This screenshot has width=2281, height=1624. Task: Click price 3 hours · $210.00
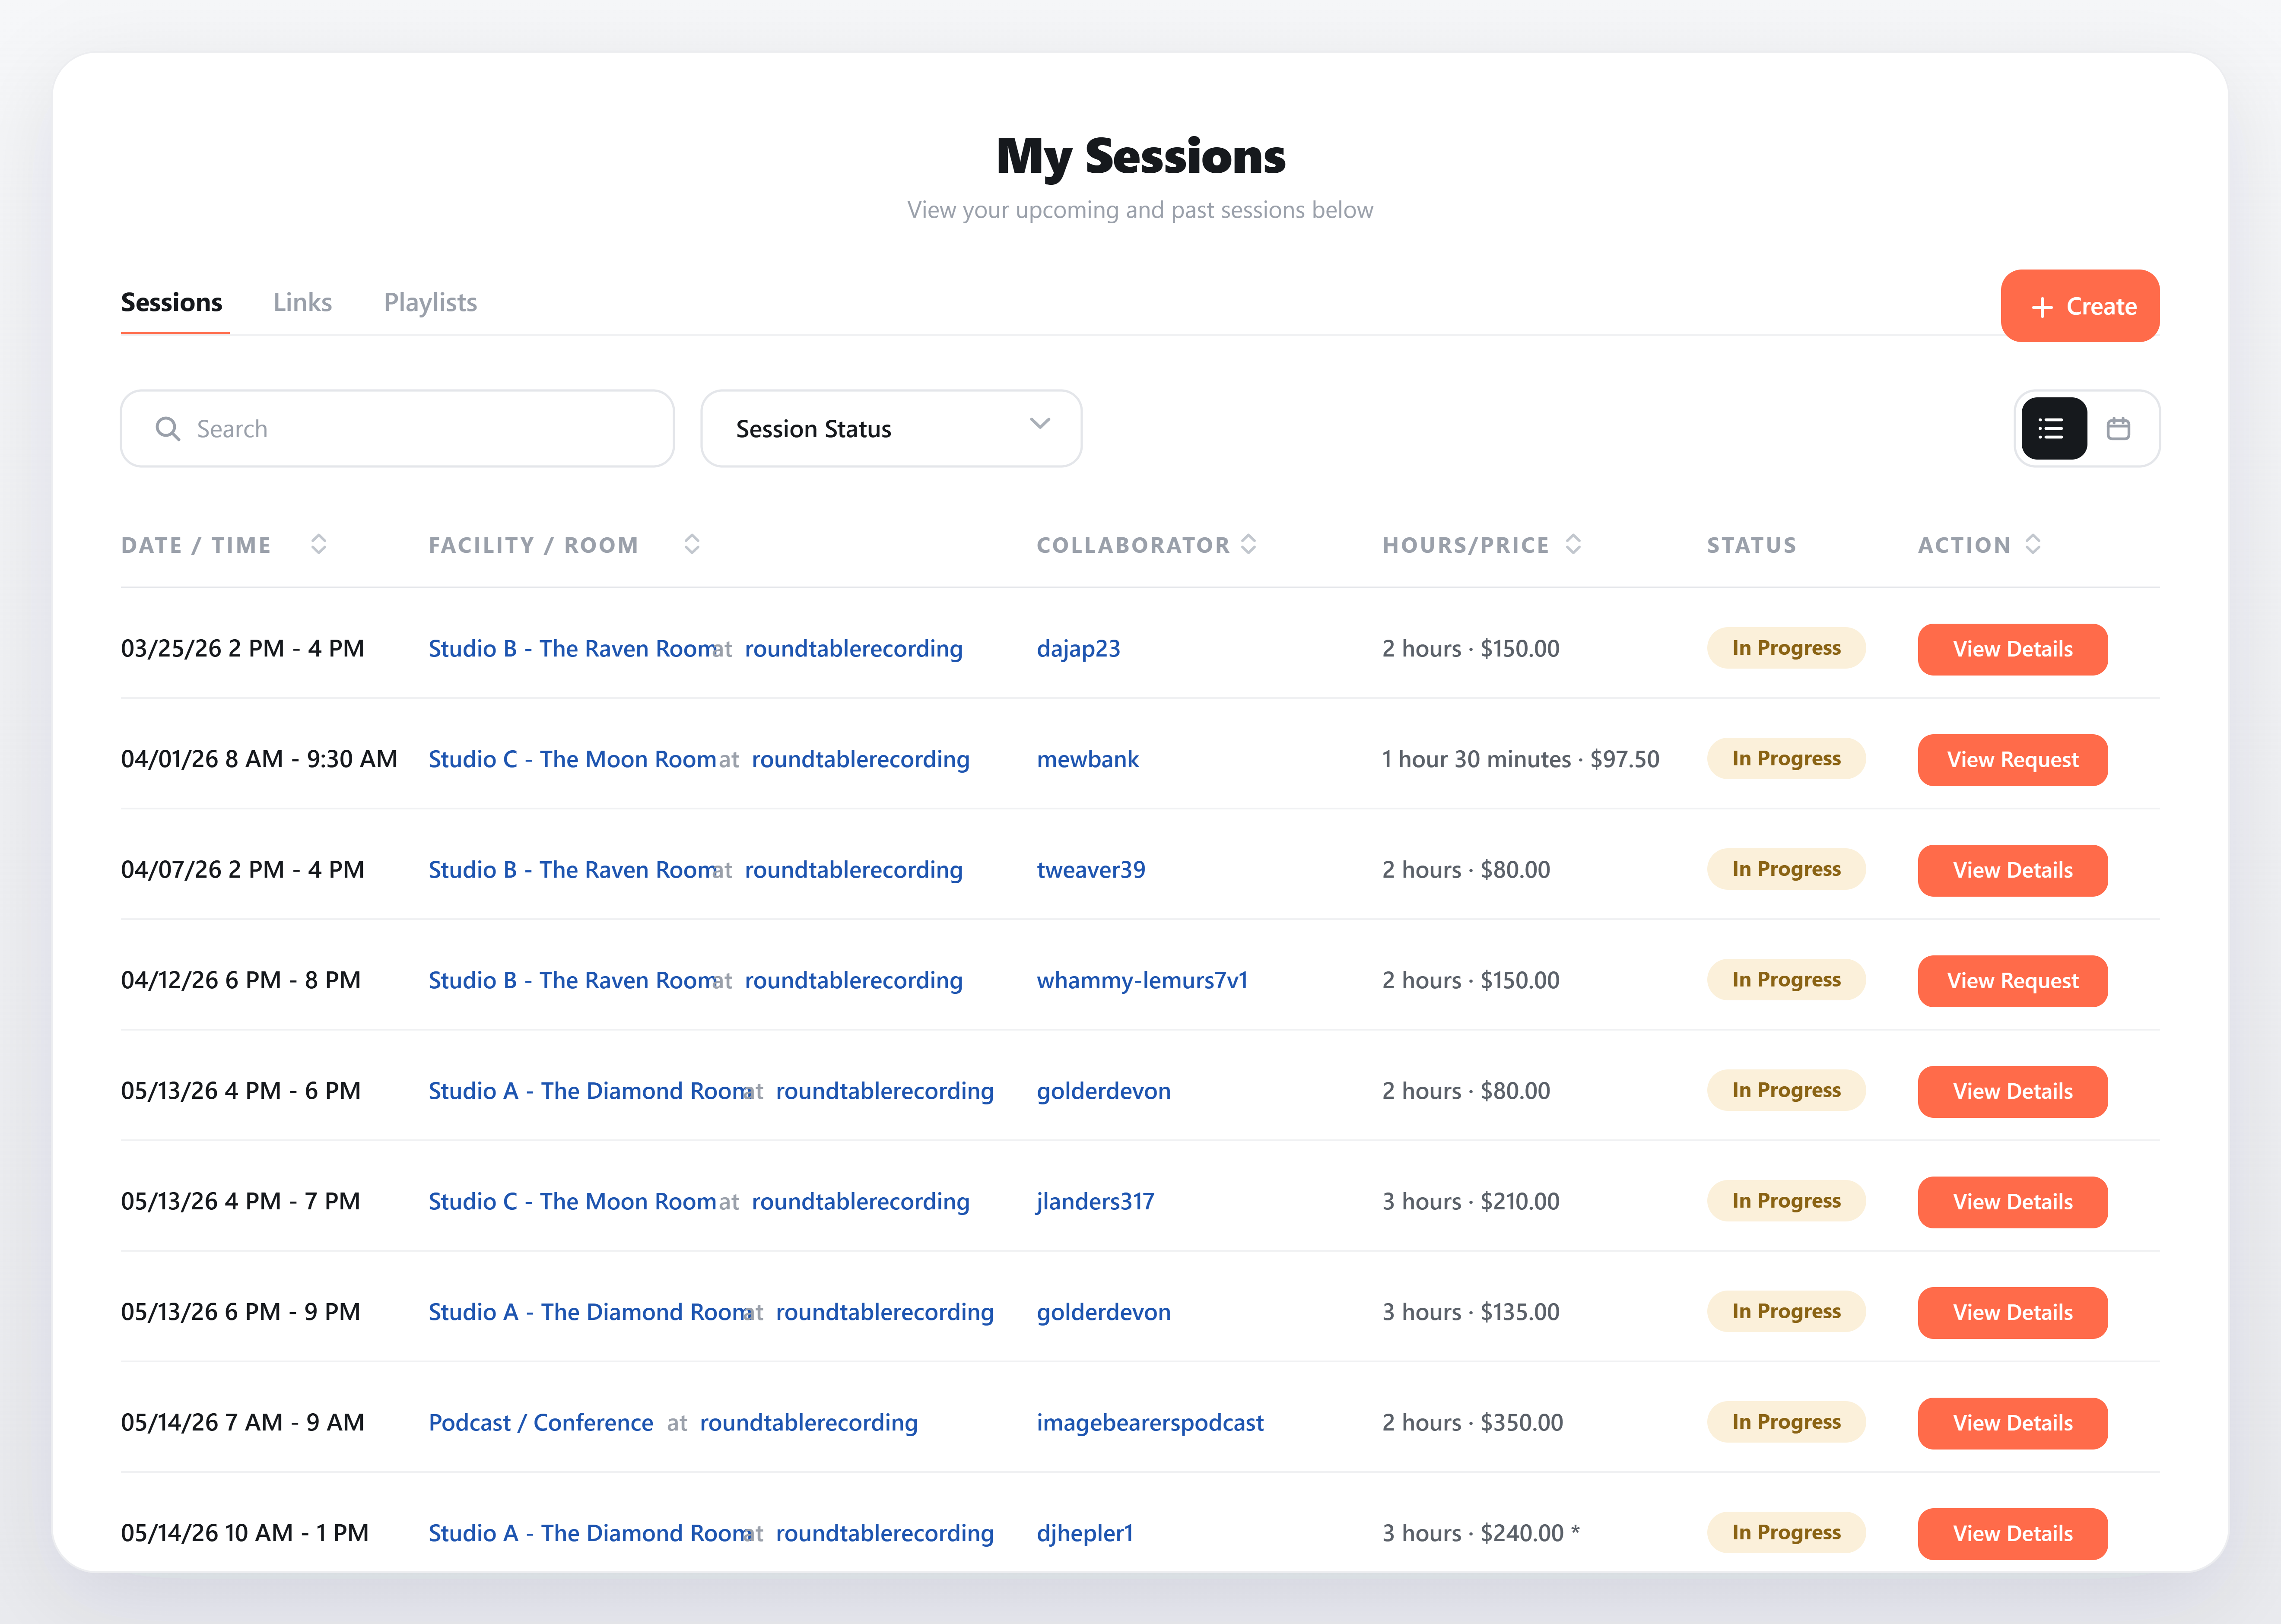click(1471, 1202)
